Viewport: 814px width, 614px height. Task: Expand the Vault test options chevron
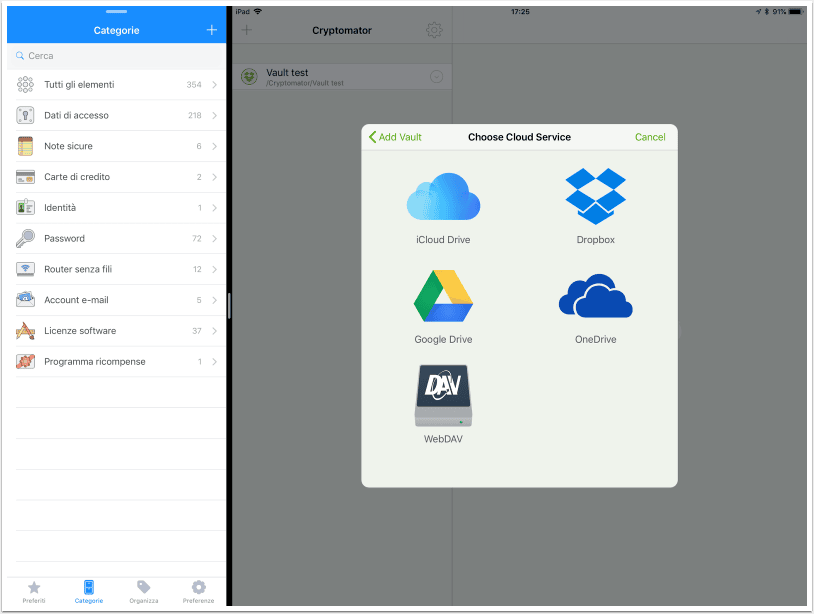[437, 77]
